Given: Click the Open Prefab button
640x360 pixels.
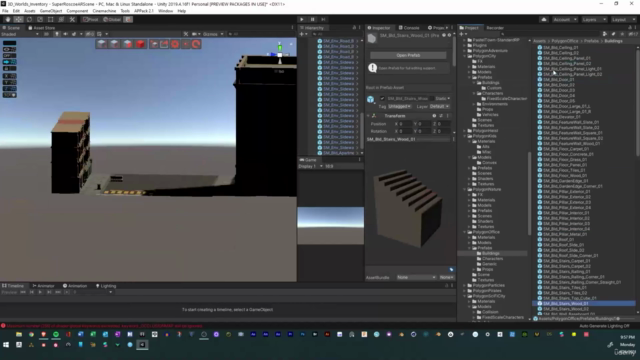Looking at the screenshot, I should pyautogui.click(x=408, y=55).
